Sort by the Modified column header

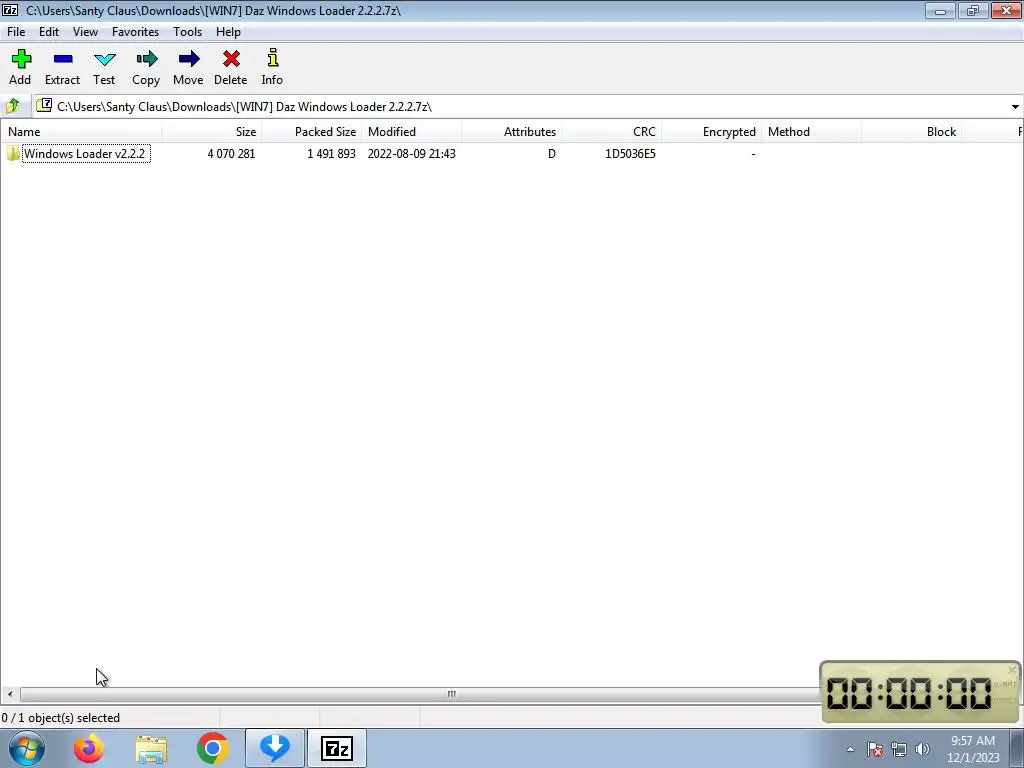411,131
